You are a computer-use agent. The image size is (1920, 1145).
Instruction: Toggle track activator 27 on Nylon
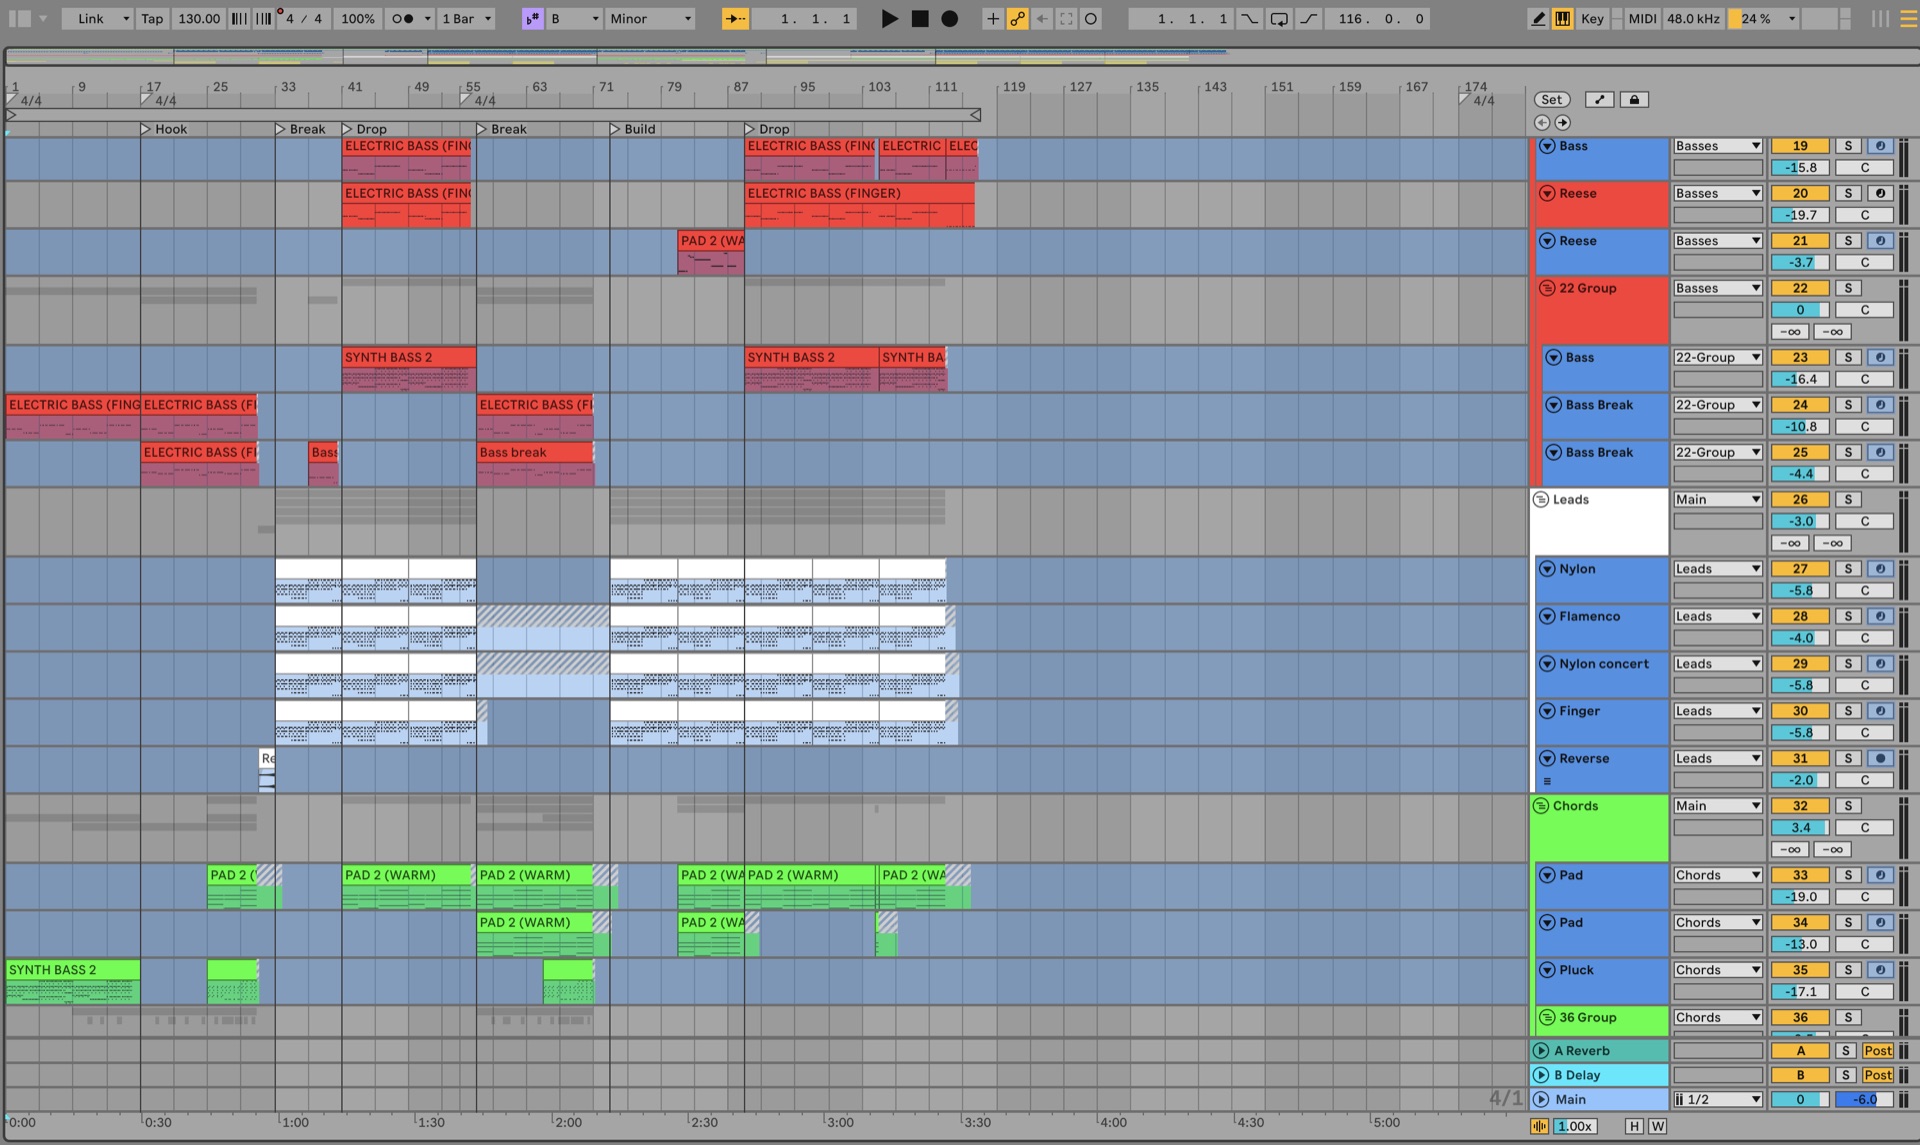(1800, 568)
